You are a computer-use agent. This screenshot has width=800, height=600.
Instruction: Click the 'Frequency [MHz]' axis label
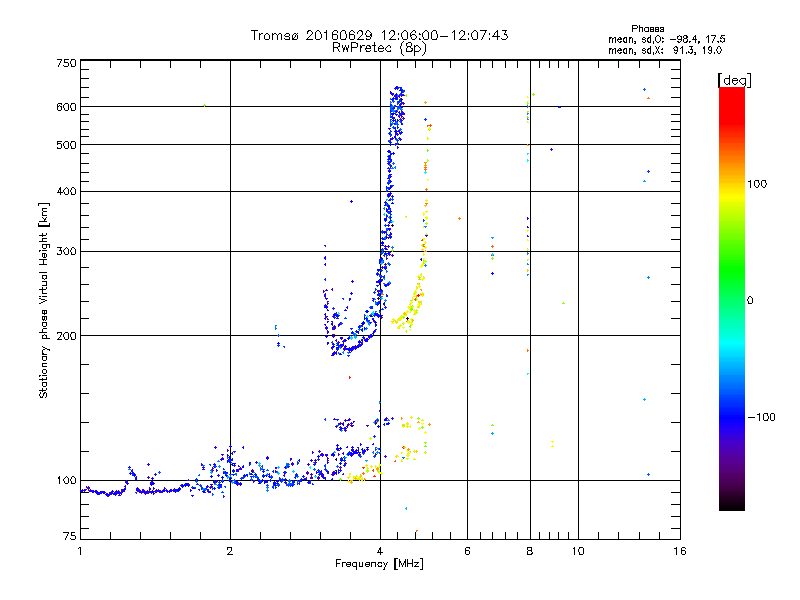pyautogui.click(x=379, y=564)
